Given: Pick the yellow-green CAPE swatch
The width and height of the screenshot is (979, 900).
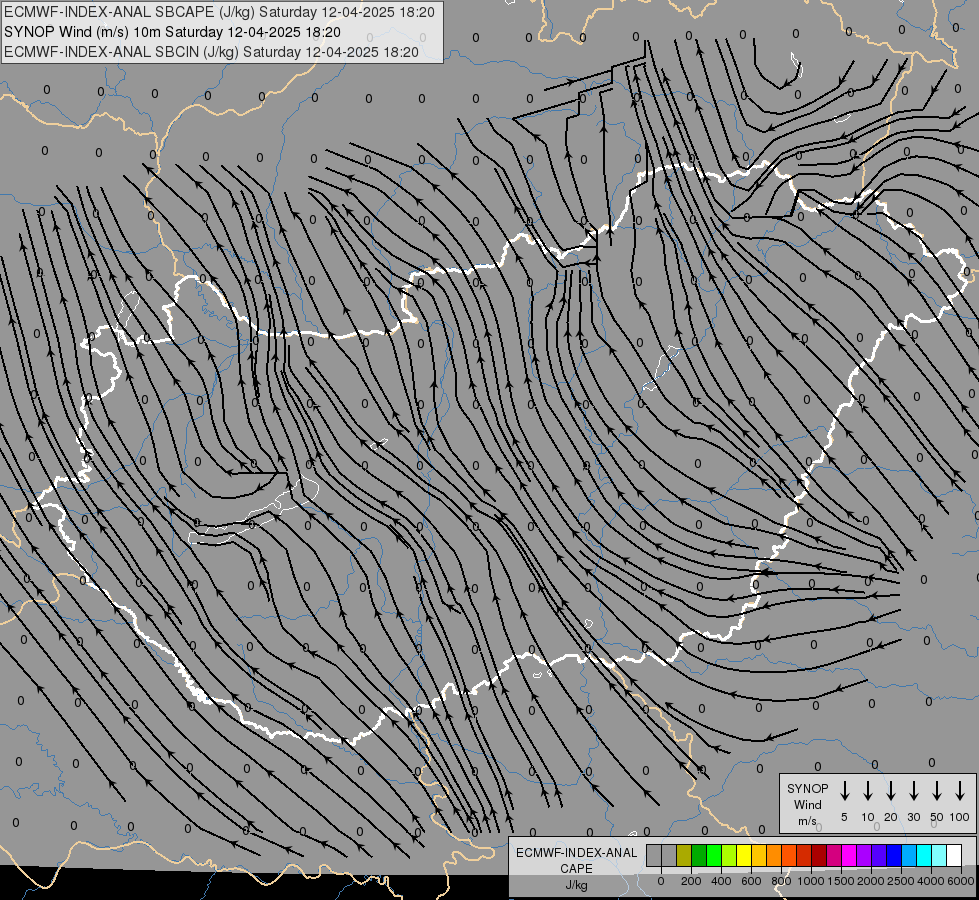Looking at the screenshot, I should [x=729, y=855].
